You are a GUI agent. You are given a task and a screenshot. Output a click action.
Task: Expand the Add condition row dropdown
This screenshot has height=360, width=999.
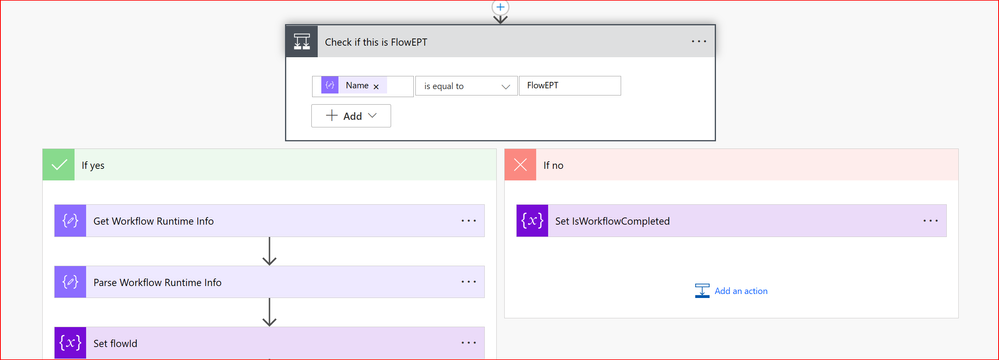(x=351, y=116)
